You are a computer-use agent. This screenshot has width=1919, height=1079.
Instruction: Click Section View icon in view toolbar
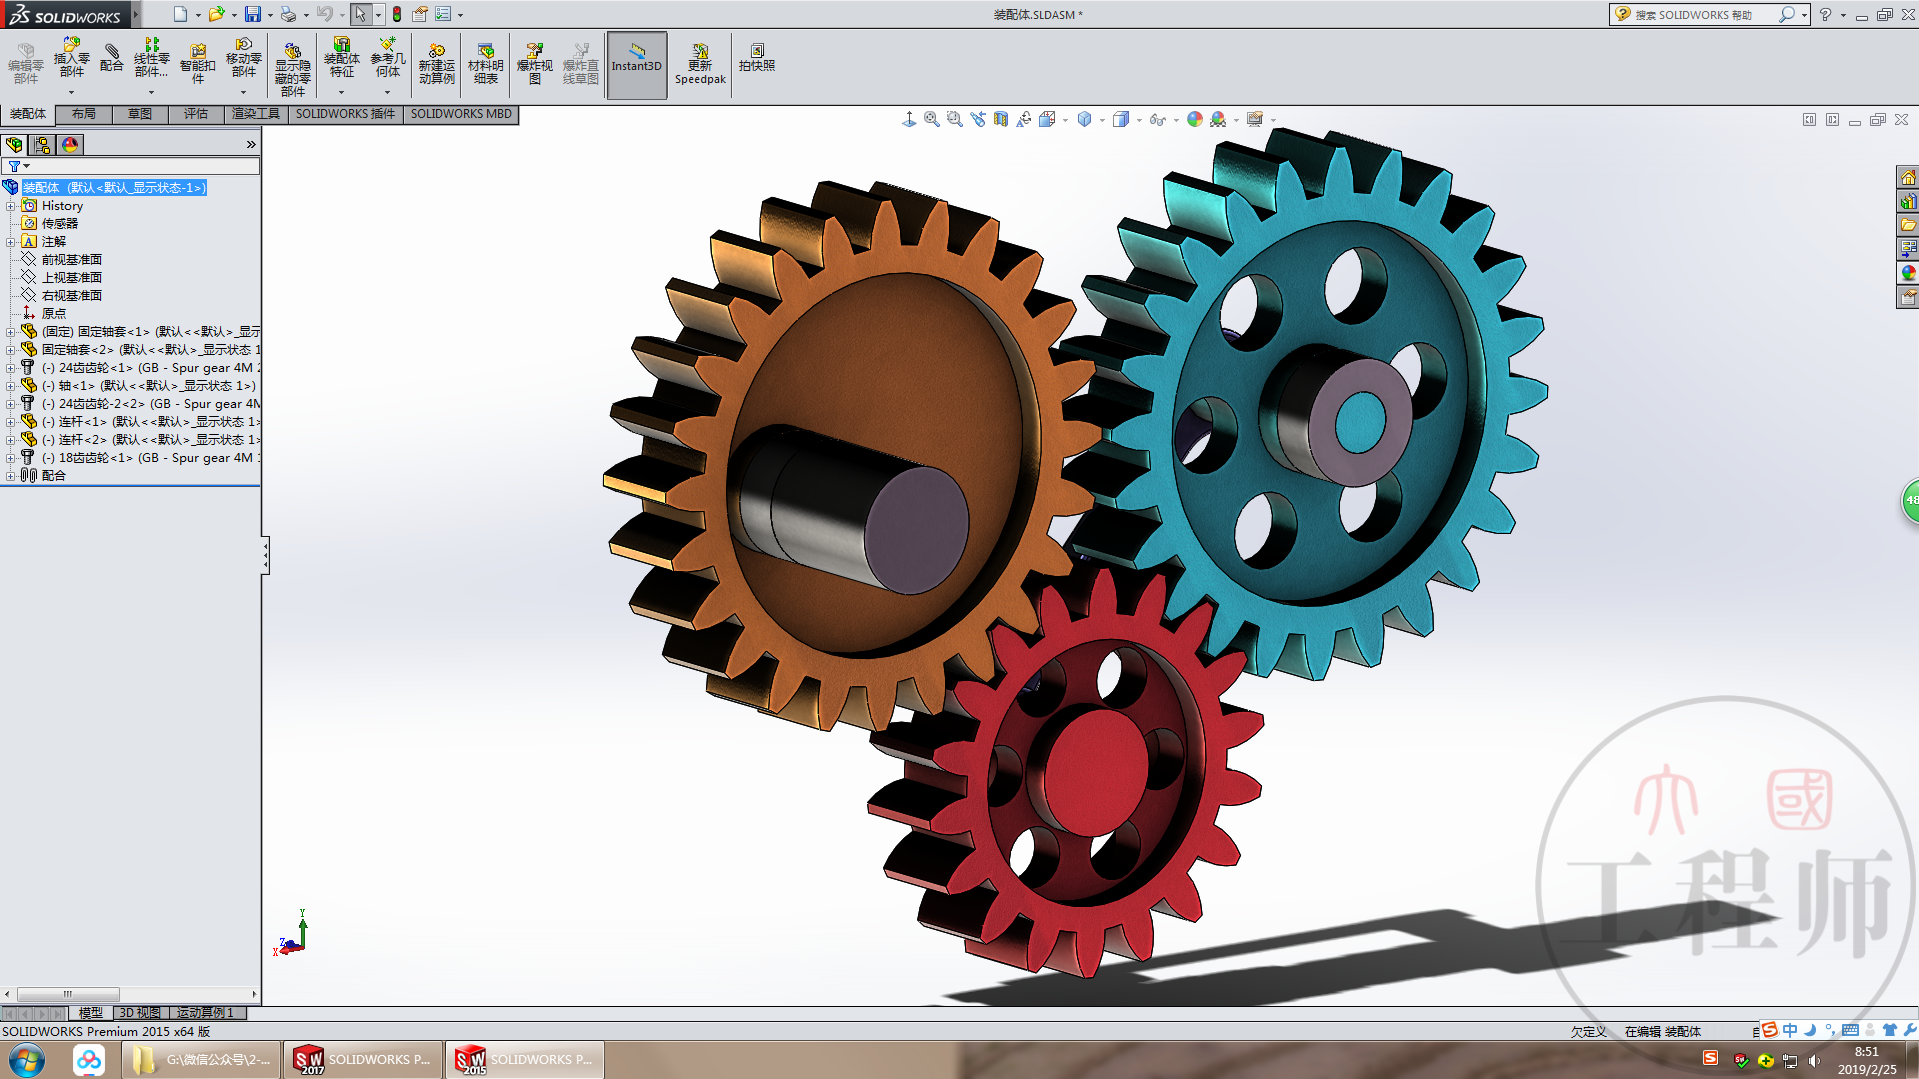coord(1000,119)
